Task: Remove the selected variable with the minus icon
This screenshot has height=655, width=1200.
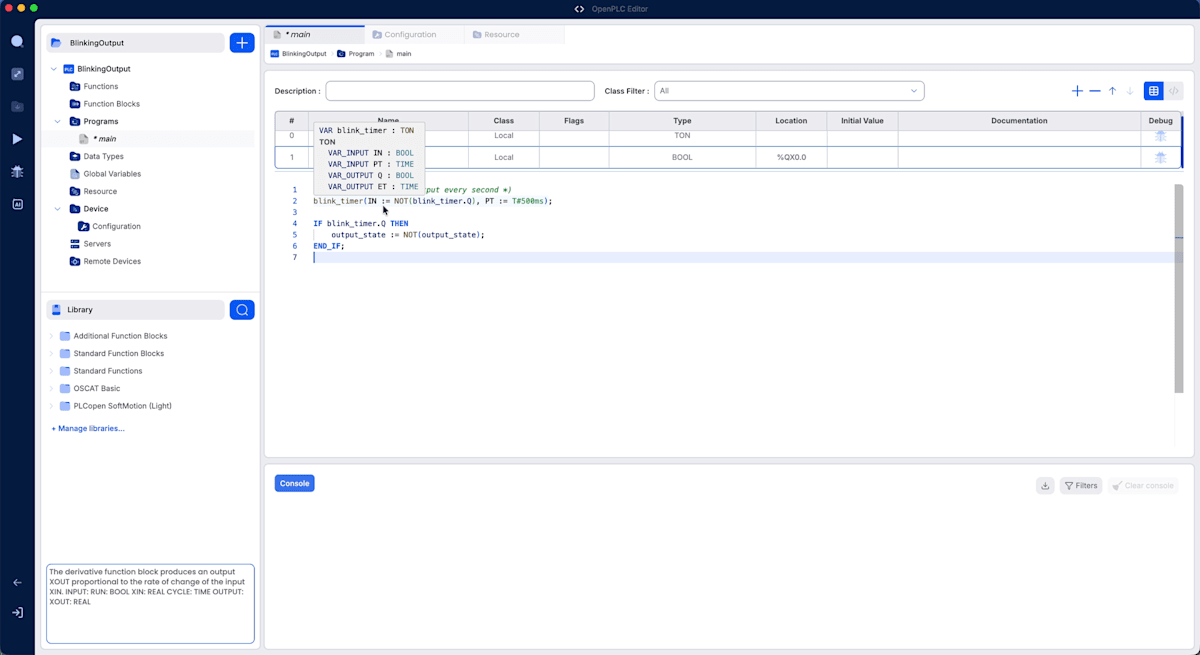Action: click(x=1095, y=91)
